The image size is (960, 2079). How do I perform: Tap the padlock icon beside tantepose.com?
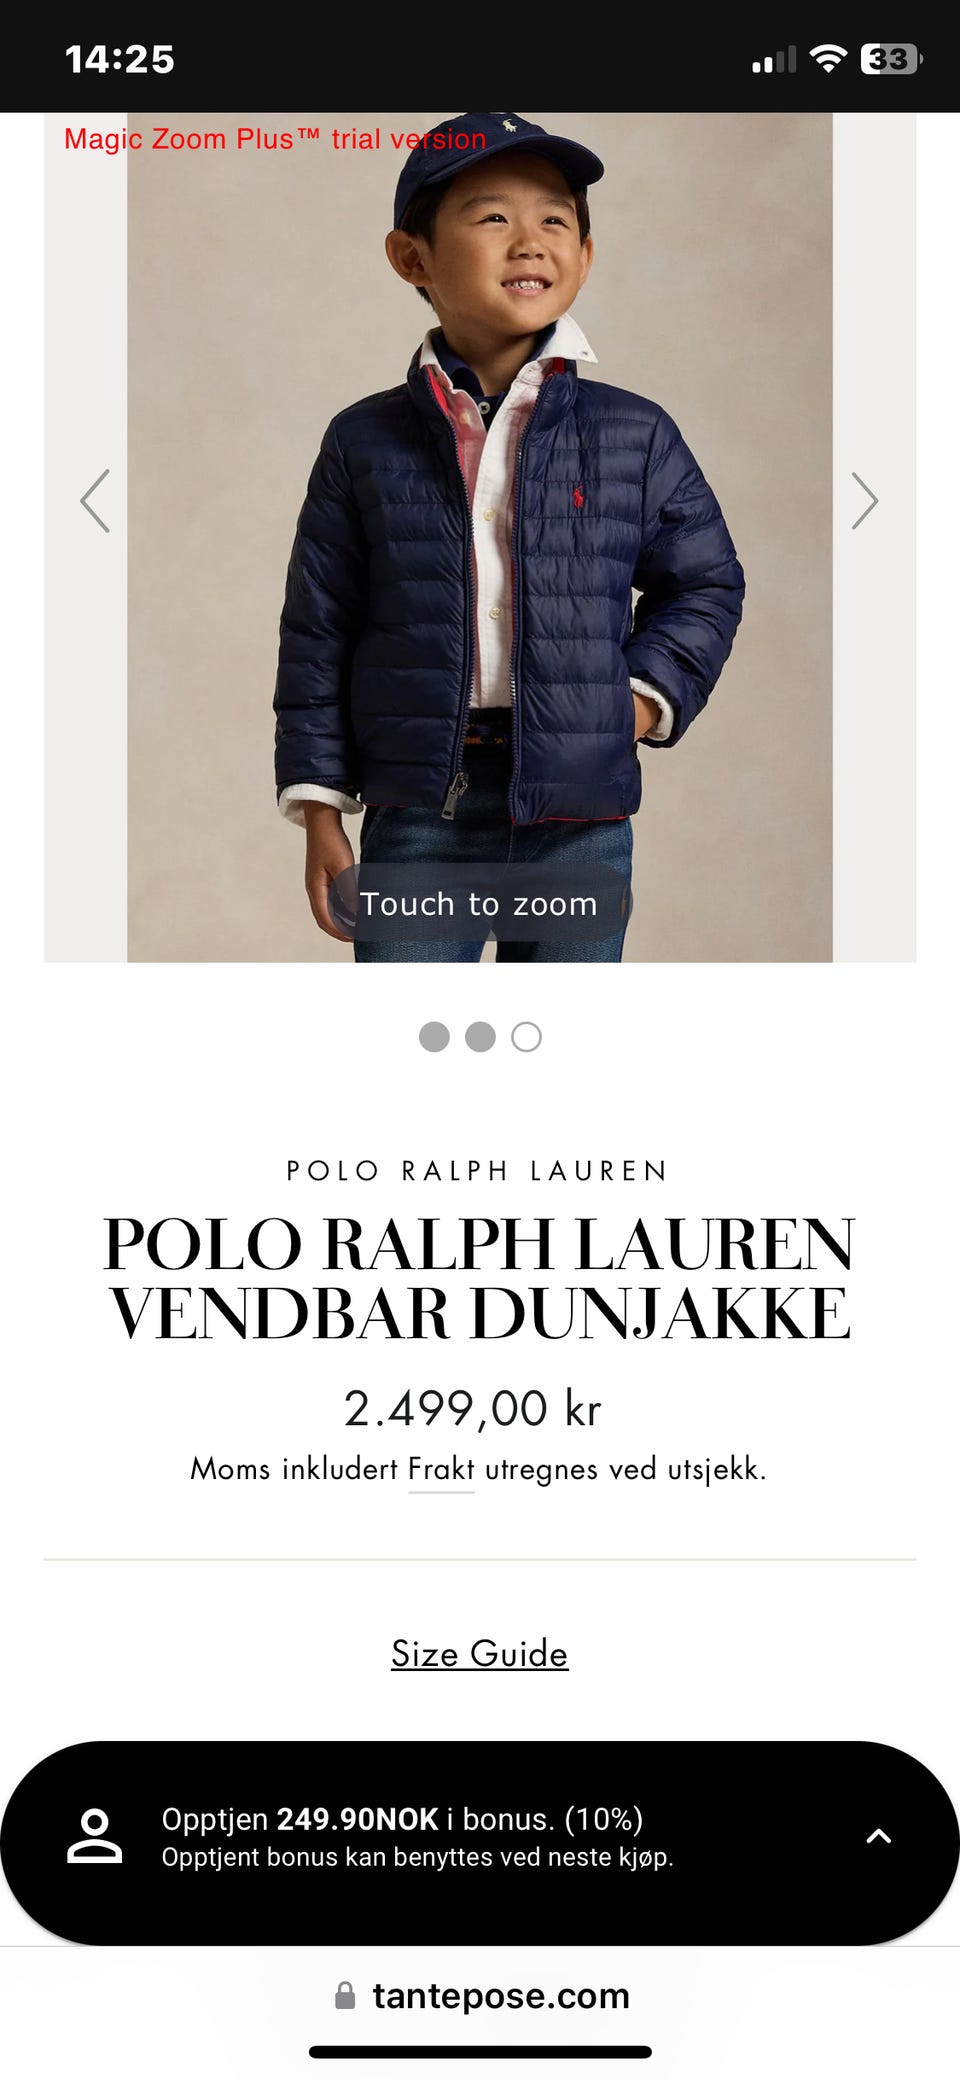click(345, 1996)
